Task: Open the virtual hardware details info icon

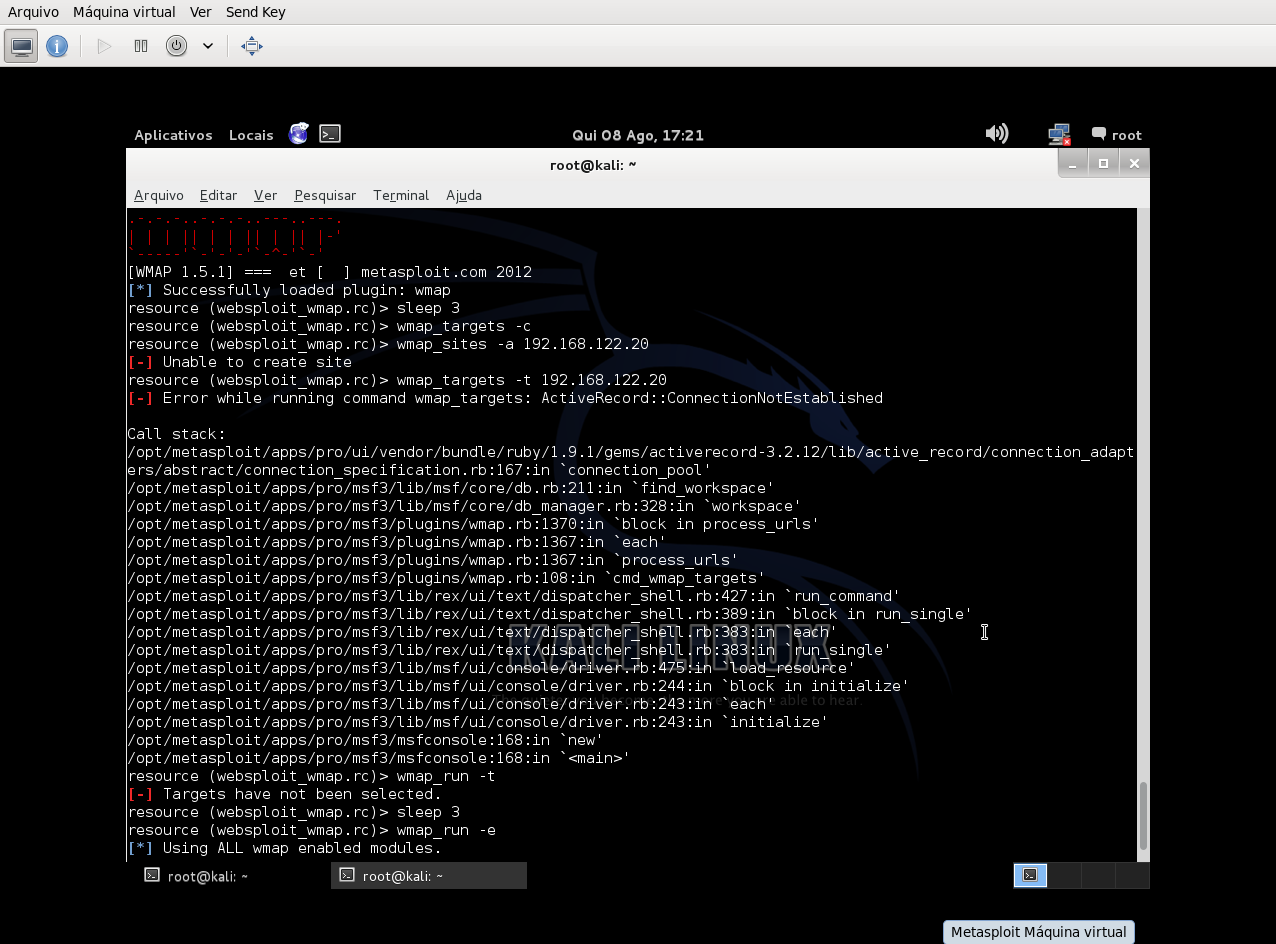Action: click(x=57, y=46)
